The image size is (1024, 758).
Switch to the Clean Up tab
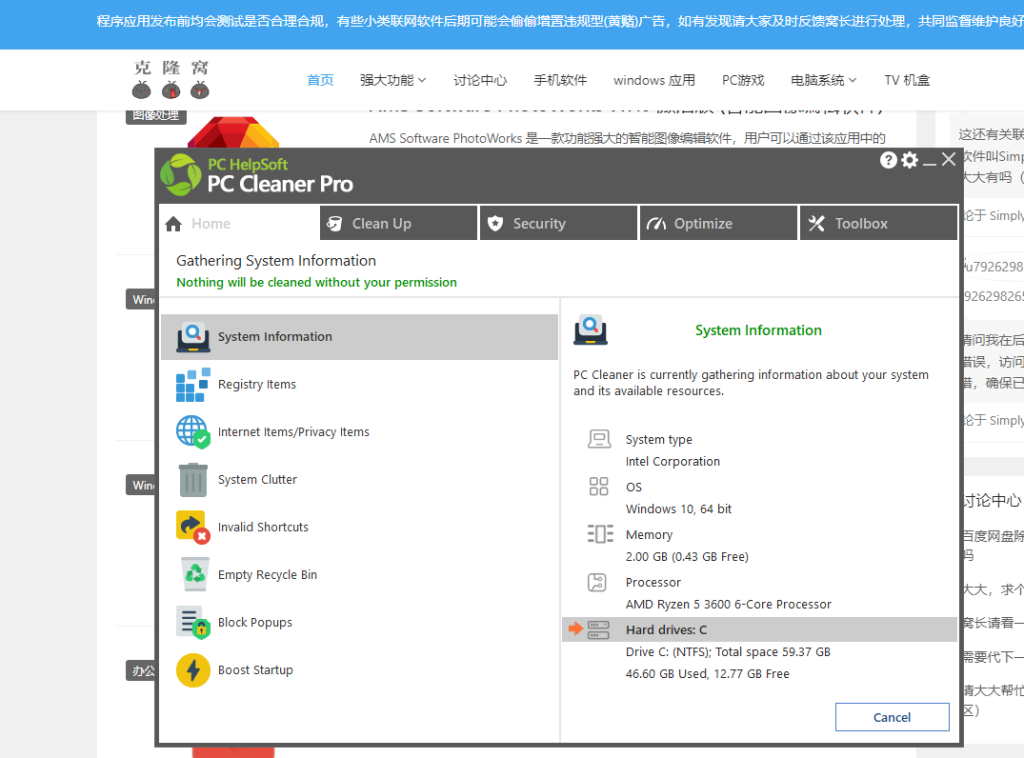(x=398, y=223)
